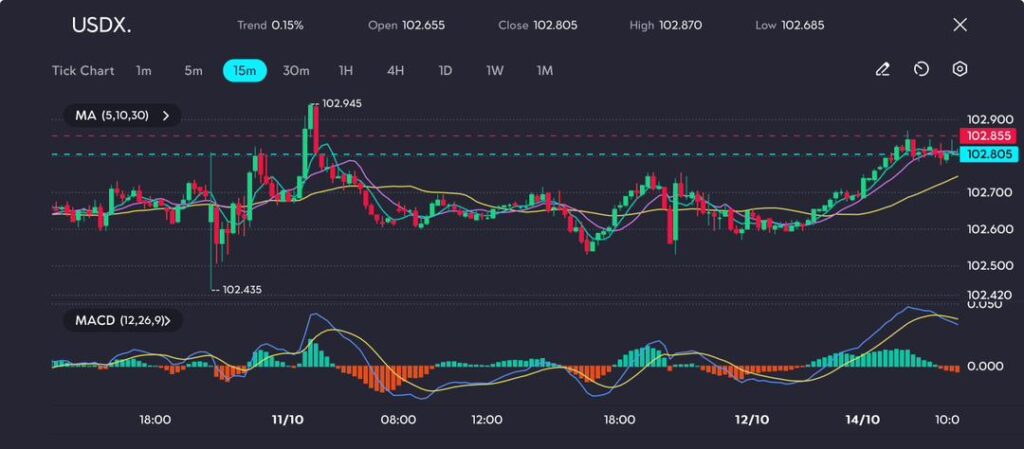Click the blue 102.805 current price label

pos(987,154)
